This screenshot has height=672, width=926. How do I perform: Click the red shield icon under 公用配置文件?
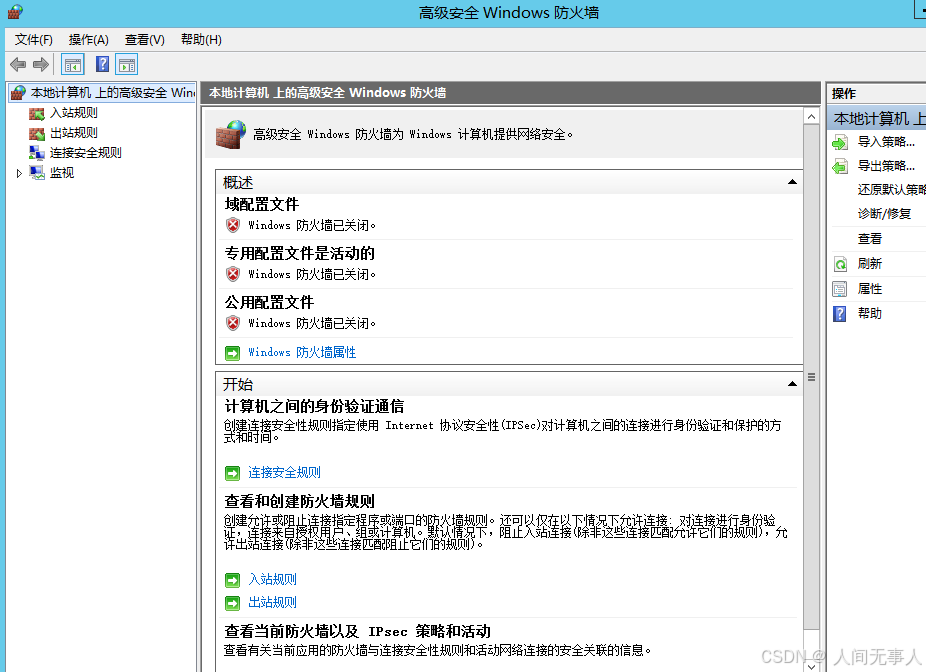click(x=233, y=323)
